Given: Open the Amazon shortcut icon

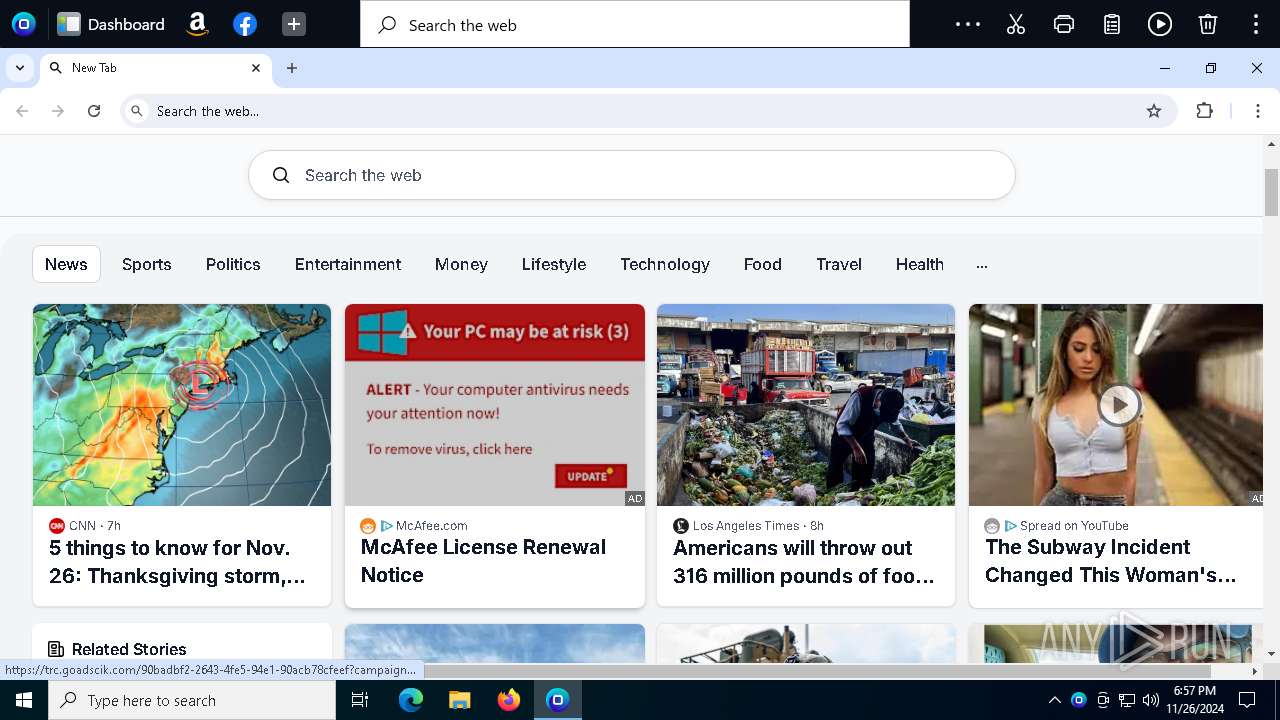Looking at the screenshot, I should click(197, 24).
